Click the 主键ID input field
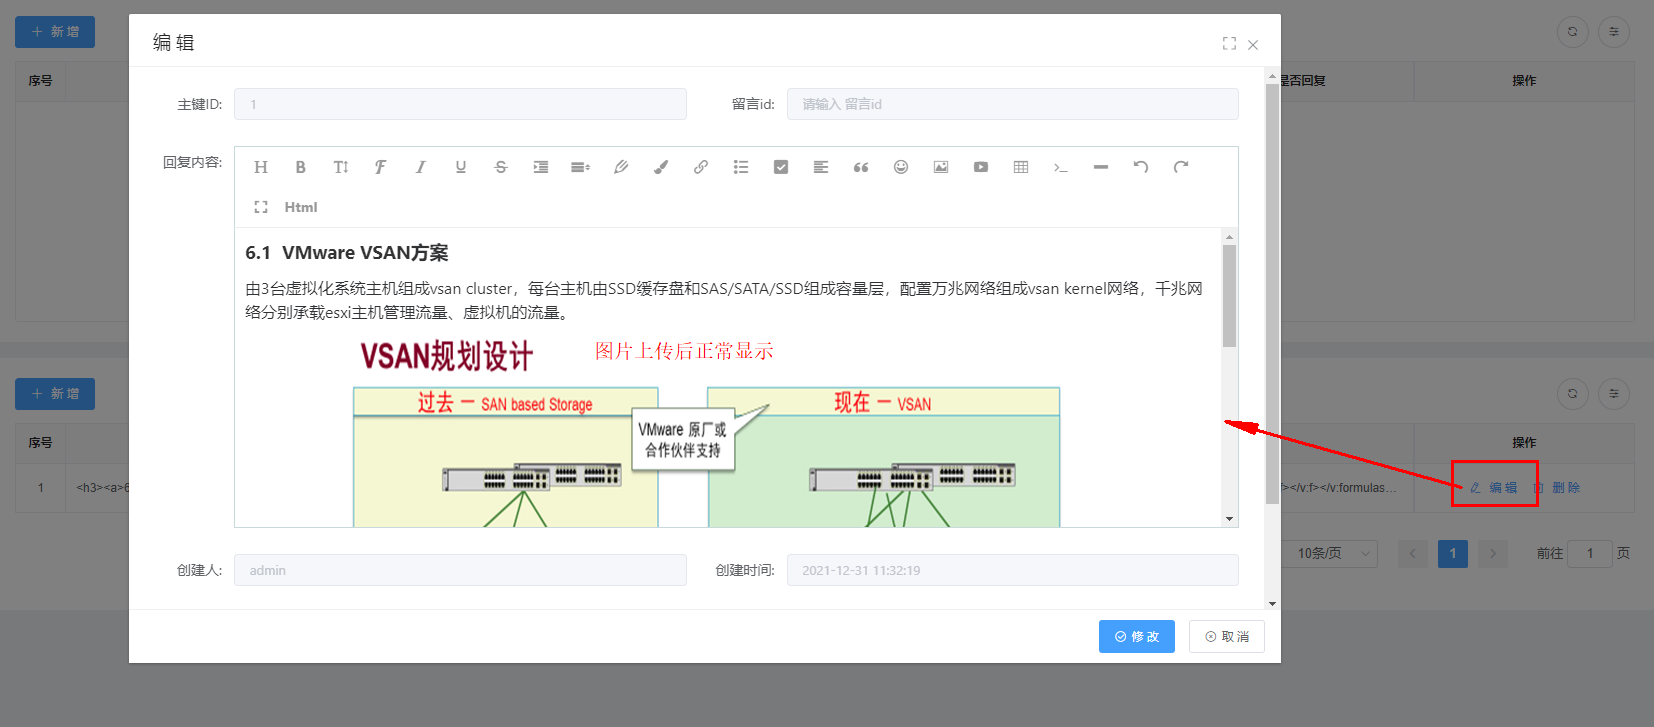 coord(460,104)
